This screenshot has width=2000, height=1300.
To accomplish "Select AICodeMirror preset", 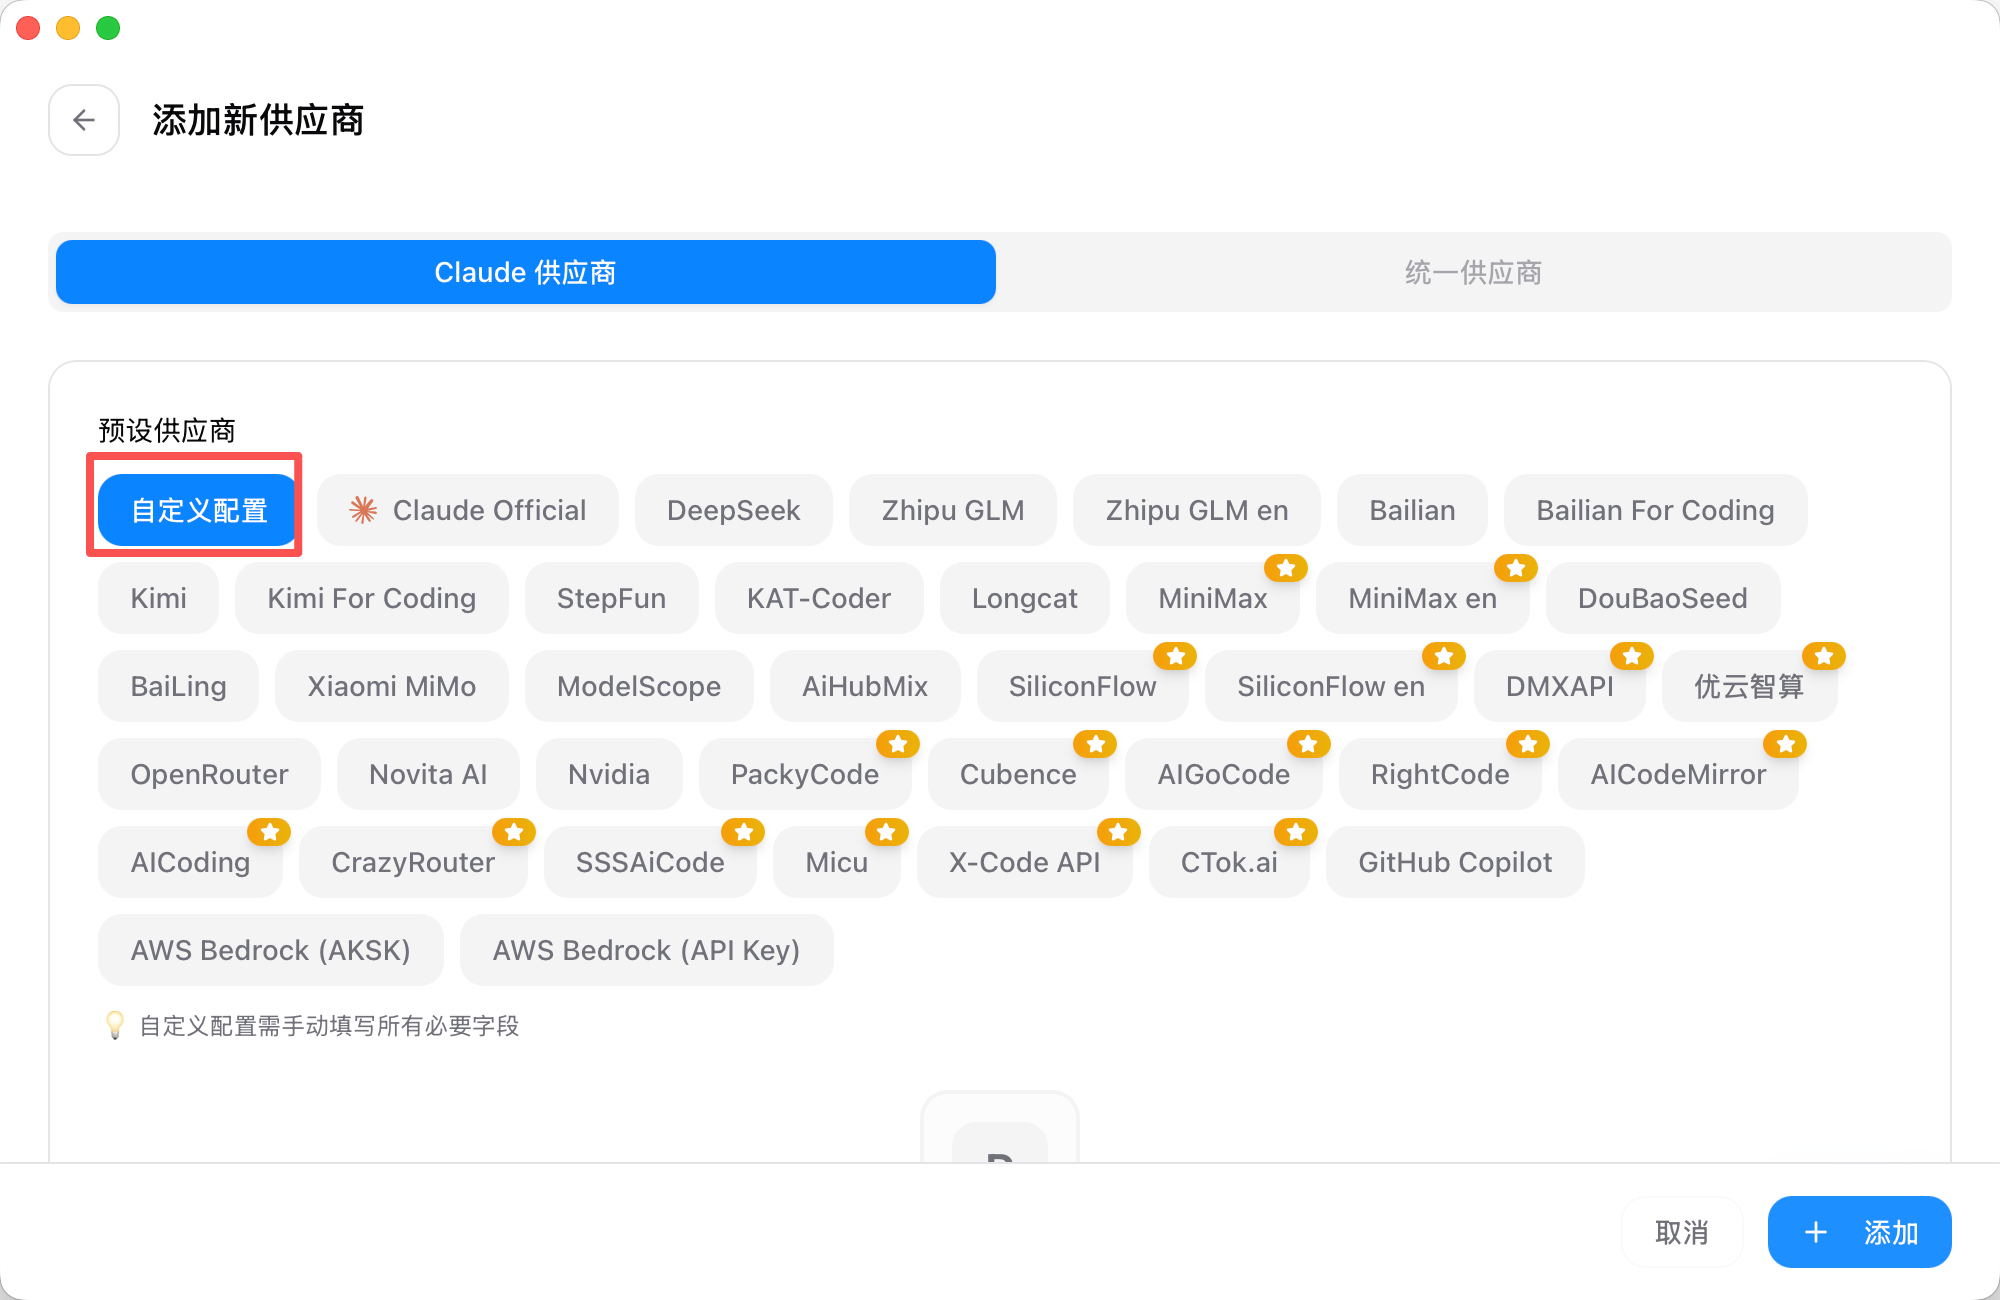I will tap(1678, 774).
